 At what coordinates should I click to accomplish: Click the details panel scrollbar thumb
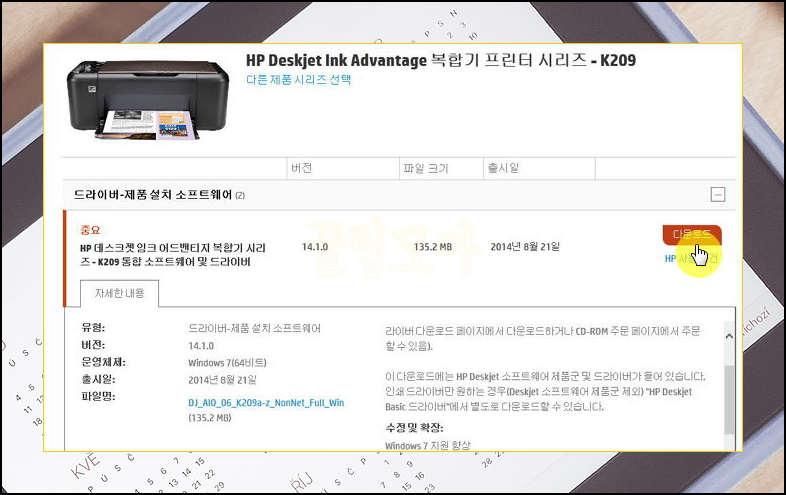point(729,399)
